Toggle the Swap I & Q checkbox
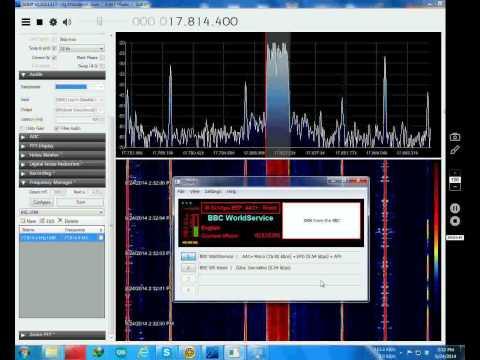 click(x=102, y=66)
